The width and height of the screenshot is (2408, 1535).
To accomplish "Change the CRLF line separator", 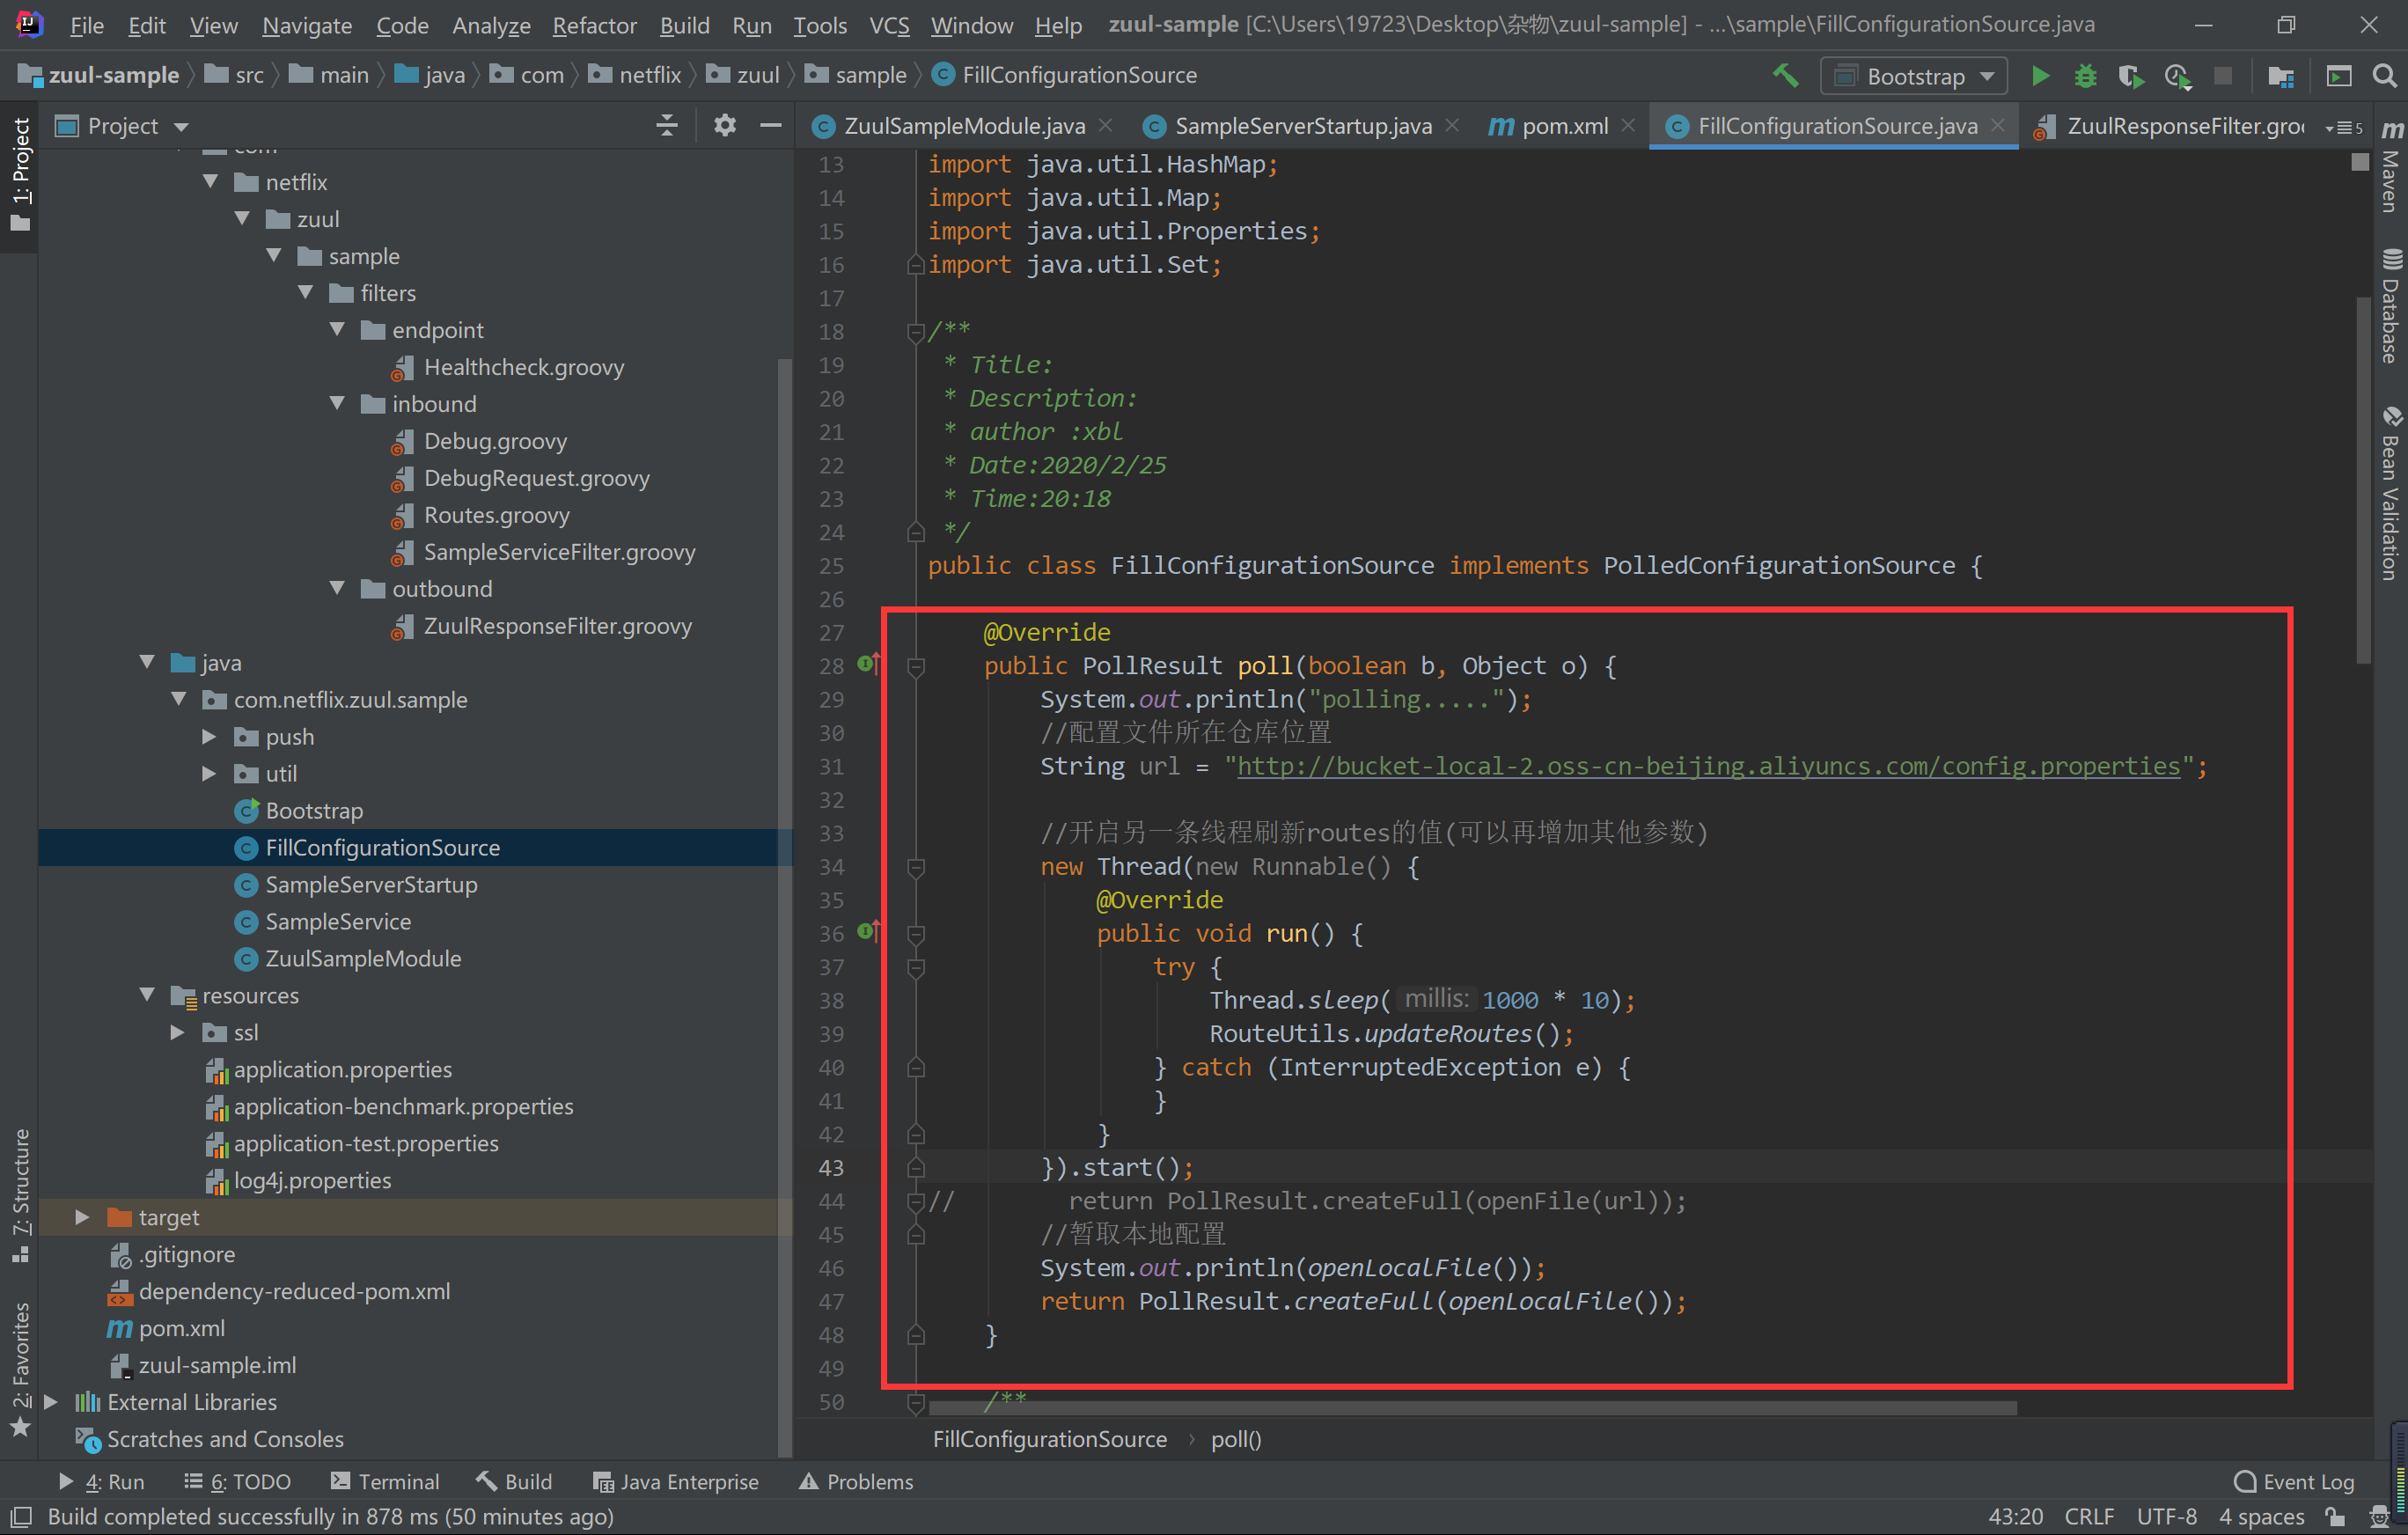I will coord(2089,1517).
